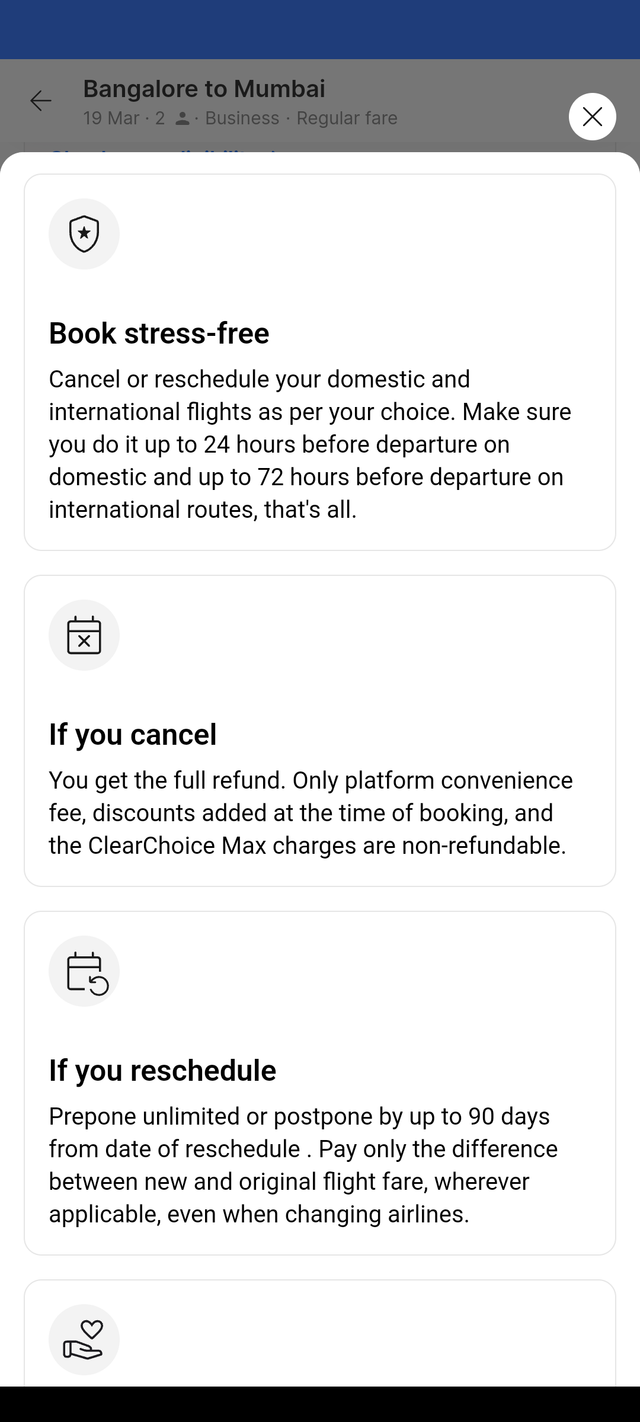Close the ClearChoice info sheet
Image resolution: width=640 pixels, height=1422 pixels.
coord(592,117)
